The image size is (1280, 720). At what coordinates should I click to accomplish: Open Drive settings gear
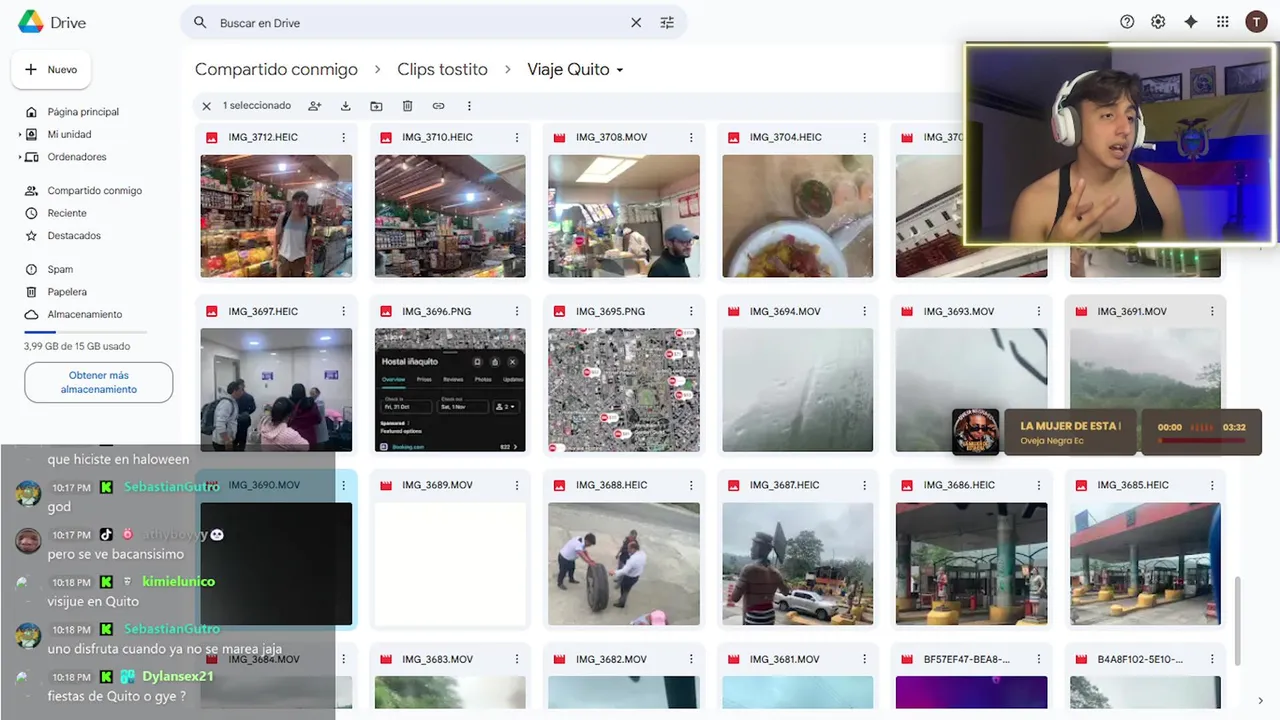coord(1158,22)
